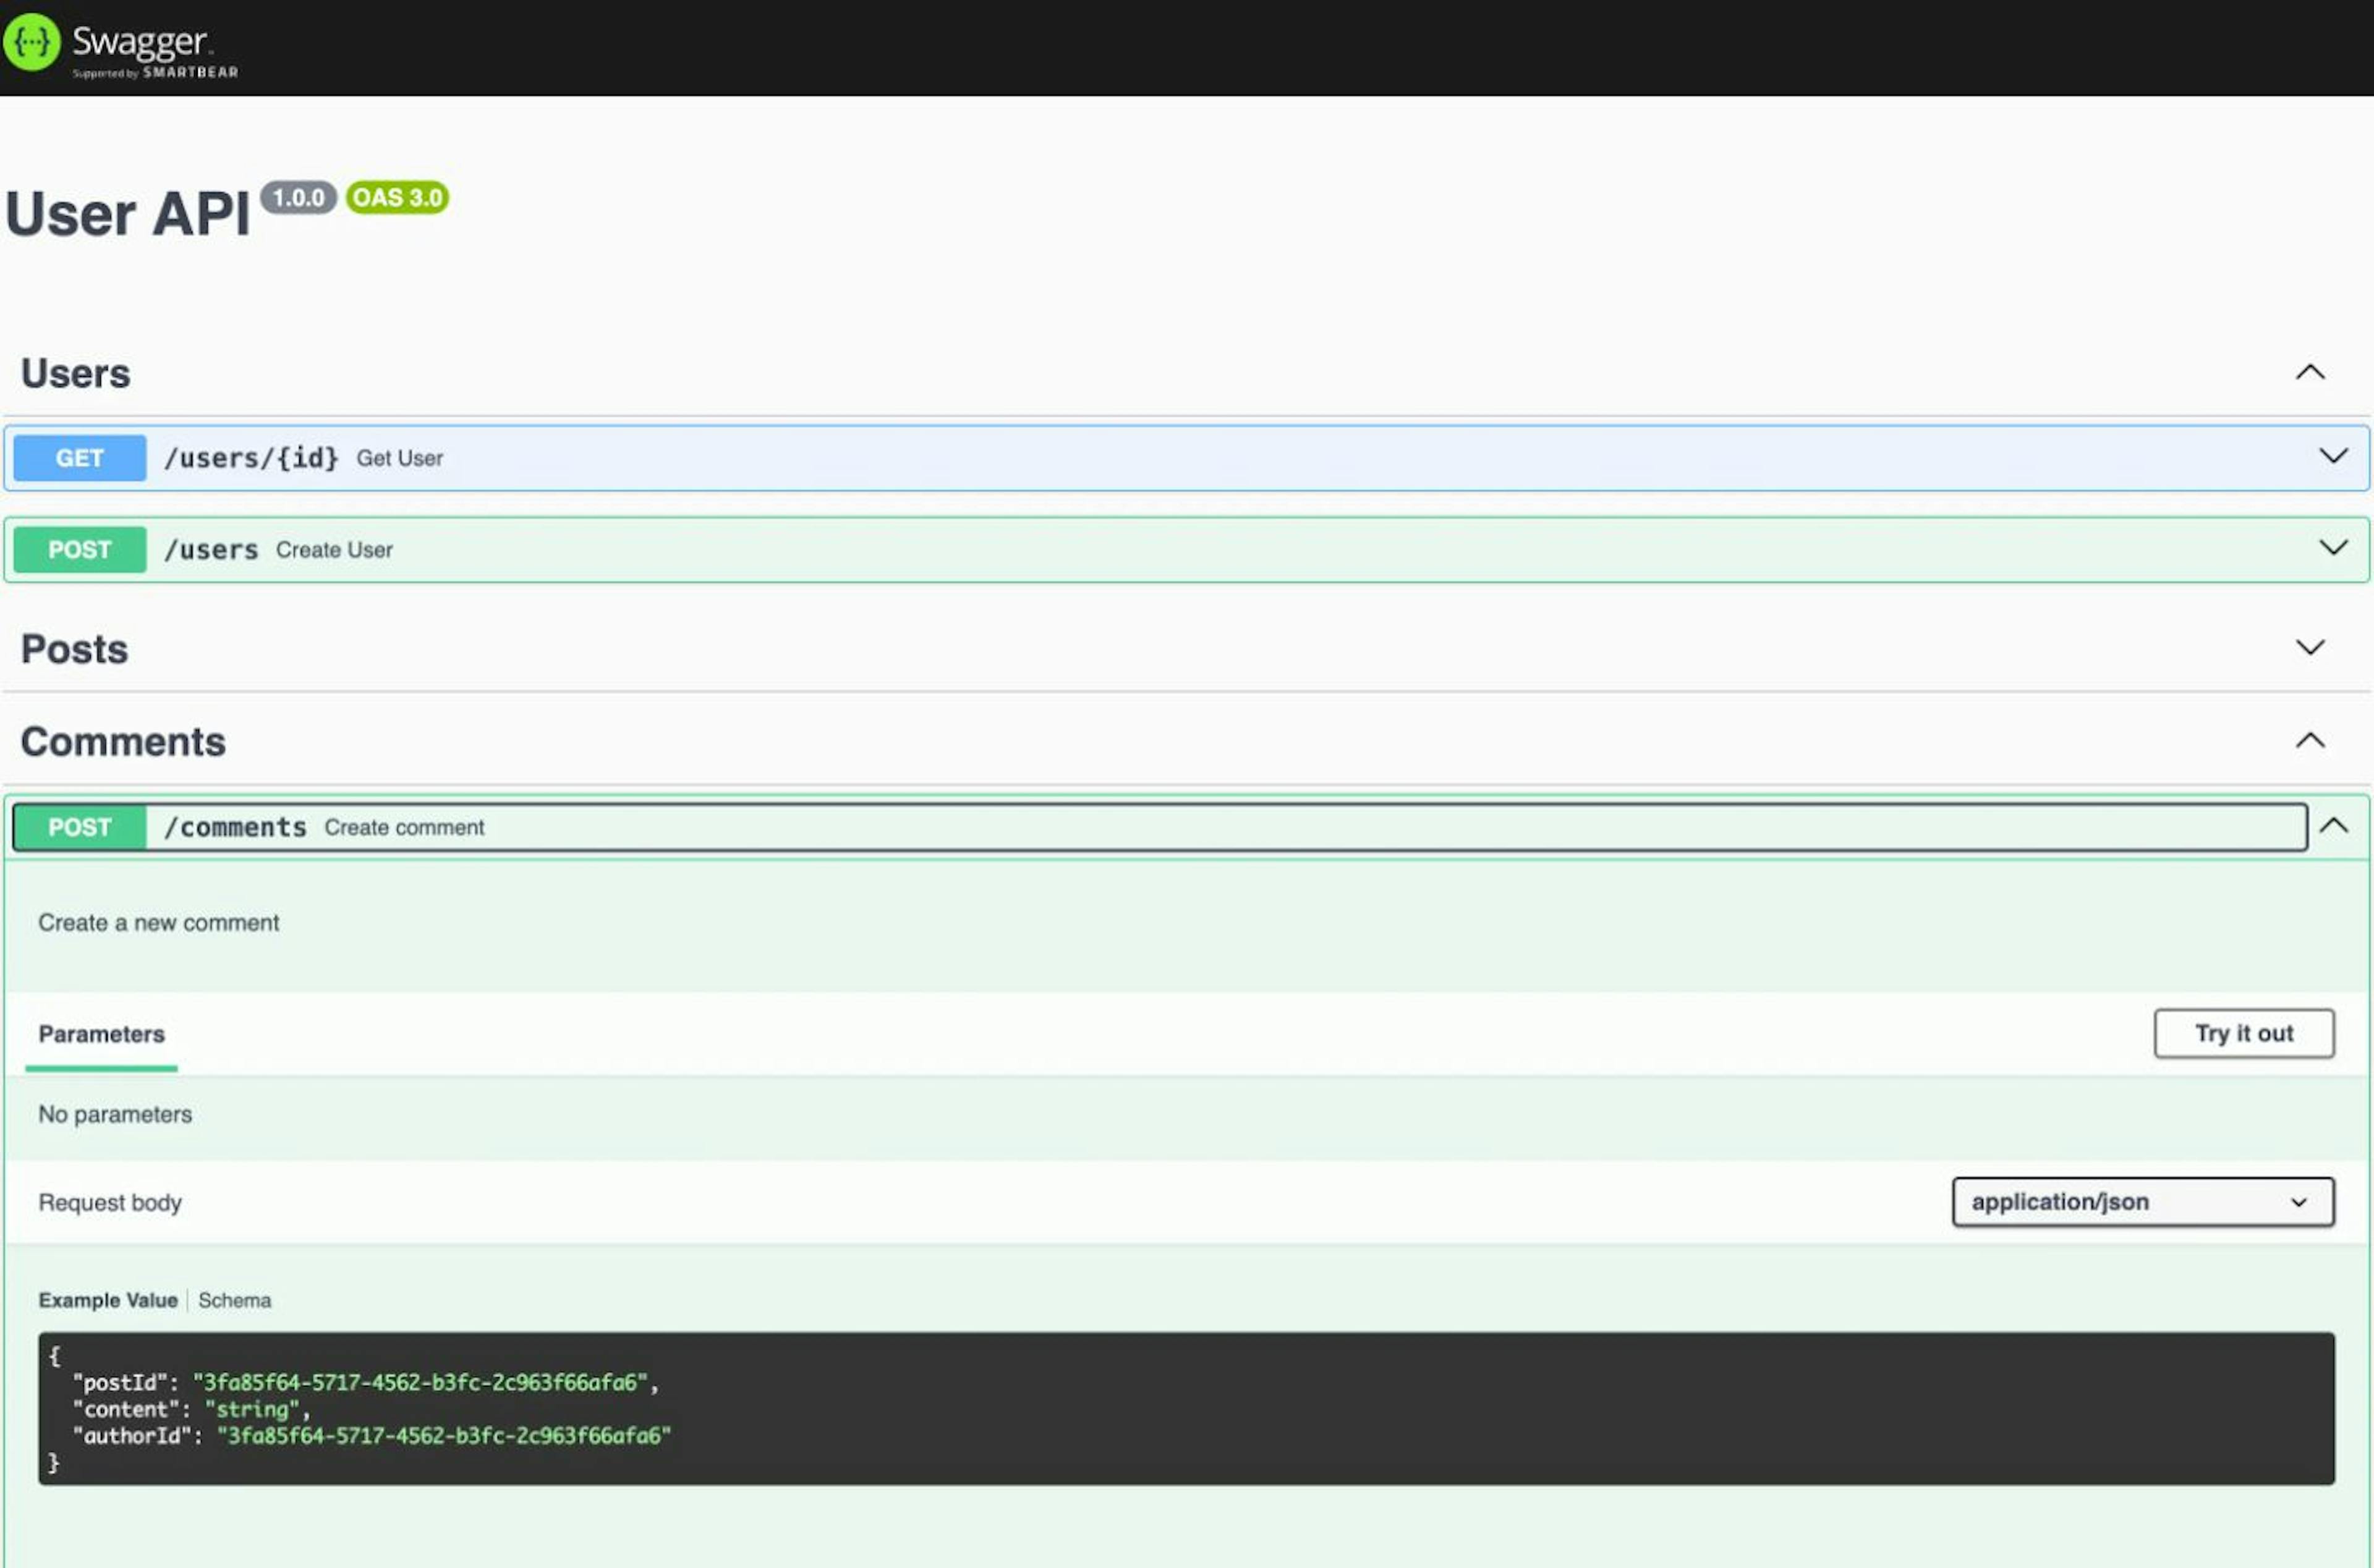
Task: Click the GET method badge
Action: 80,458
